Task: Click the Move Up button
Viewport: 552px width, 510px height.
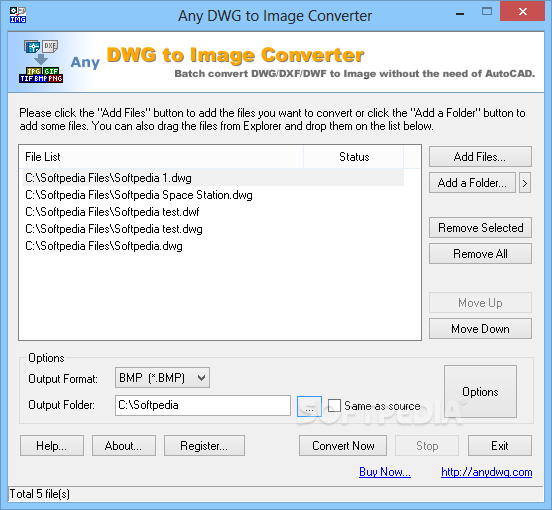Action: click(480, 303)
